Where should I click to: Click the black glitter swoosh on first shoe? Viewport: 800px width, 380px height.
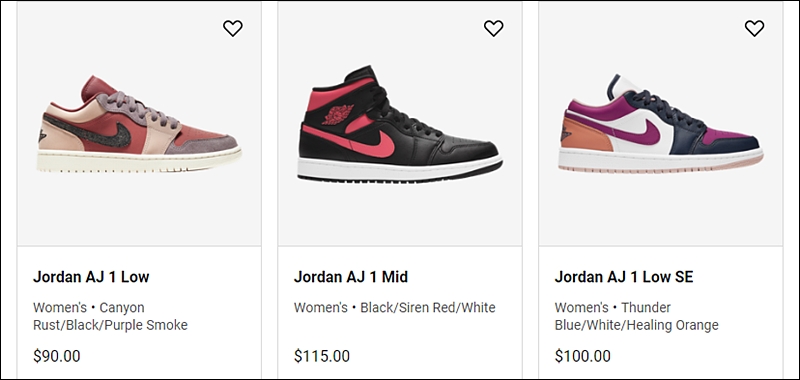click(87, 131)
